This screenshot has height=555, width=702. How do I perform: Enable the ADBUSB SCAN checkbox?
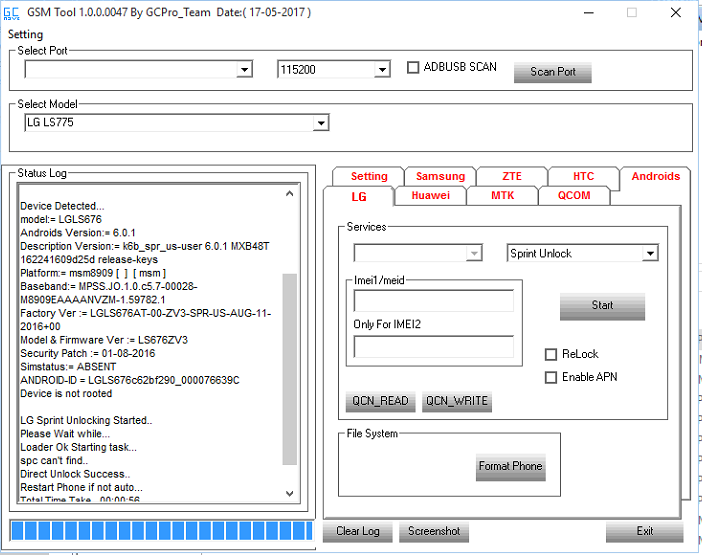coord(413,67)
